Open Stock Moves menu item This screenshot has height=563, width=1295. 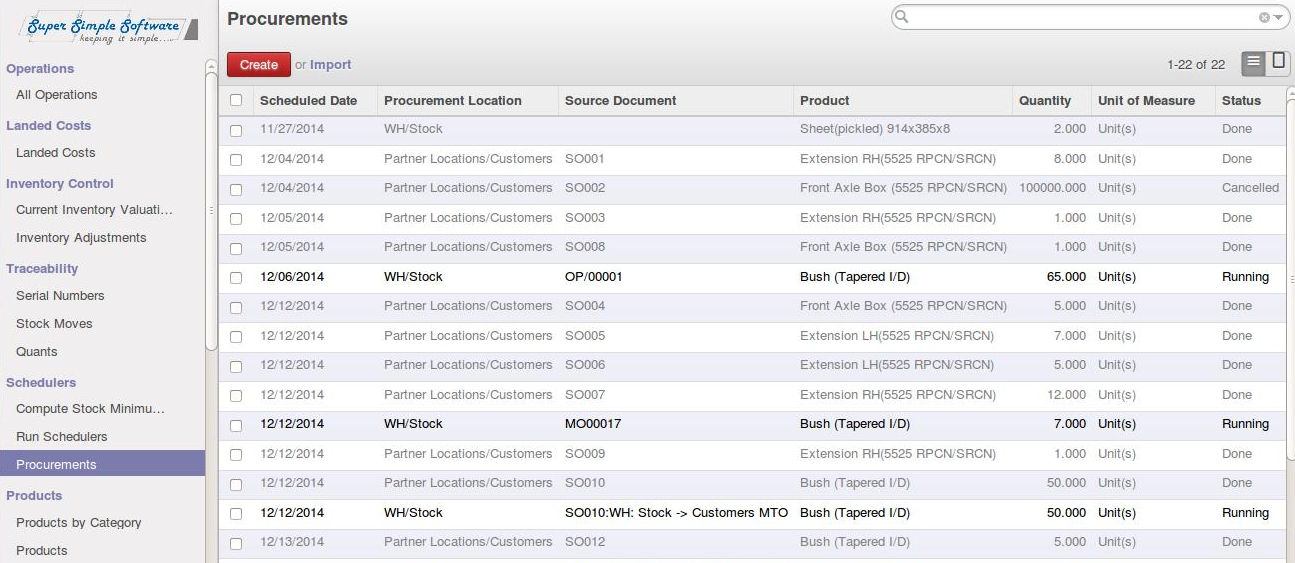[x=54, y=324]
